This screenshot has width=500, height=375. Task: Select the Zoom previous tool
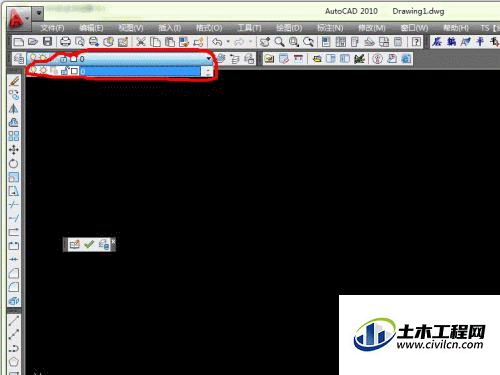coord(308,42)
